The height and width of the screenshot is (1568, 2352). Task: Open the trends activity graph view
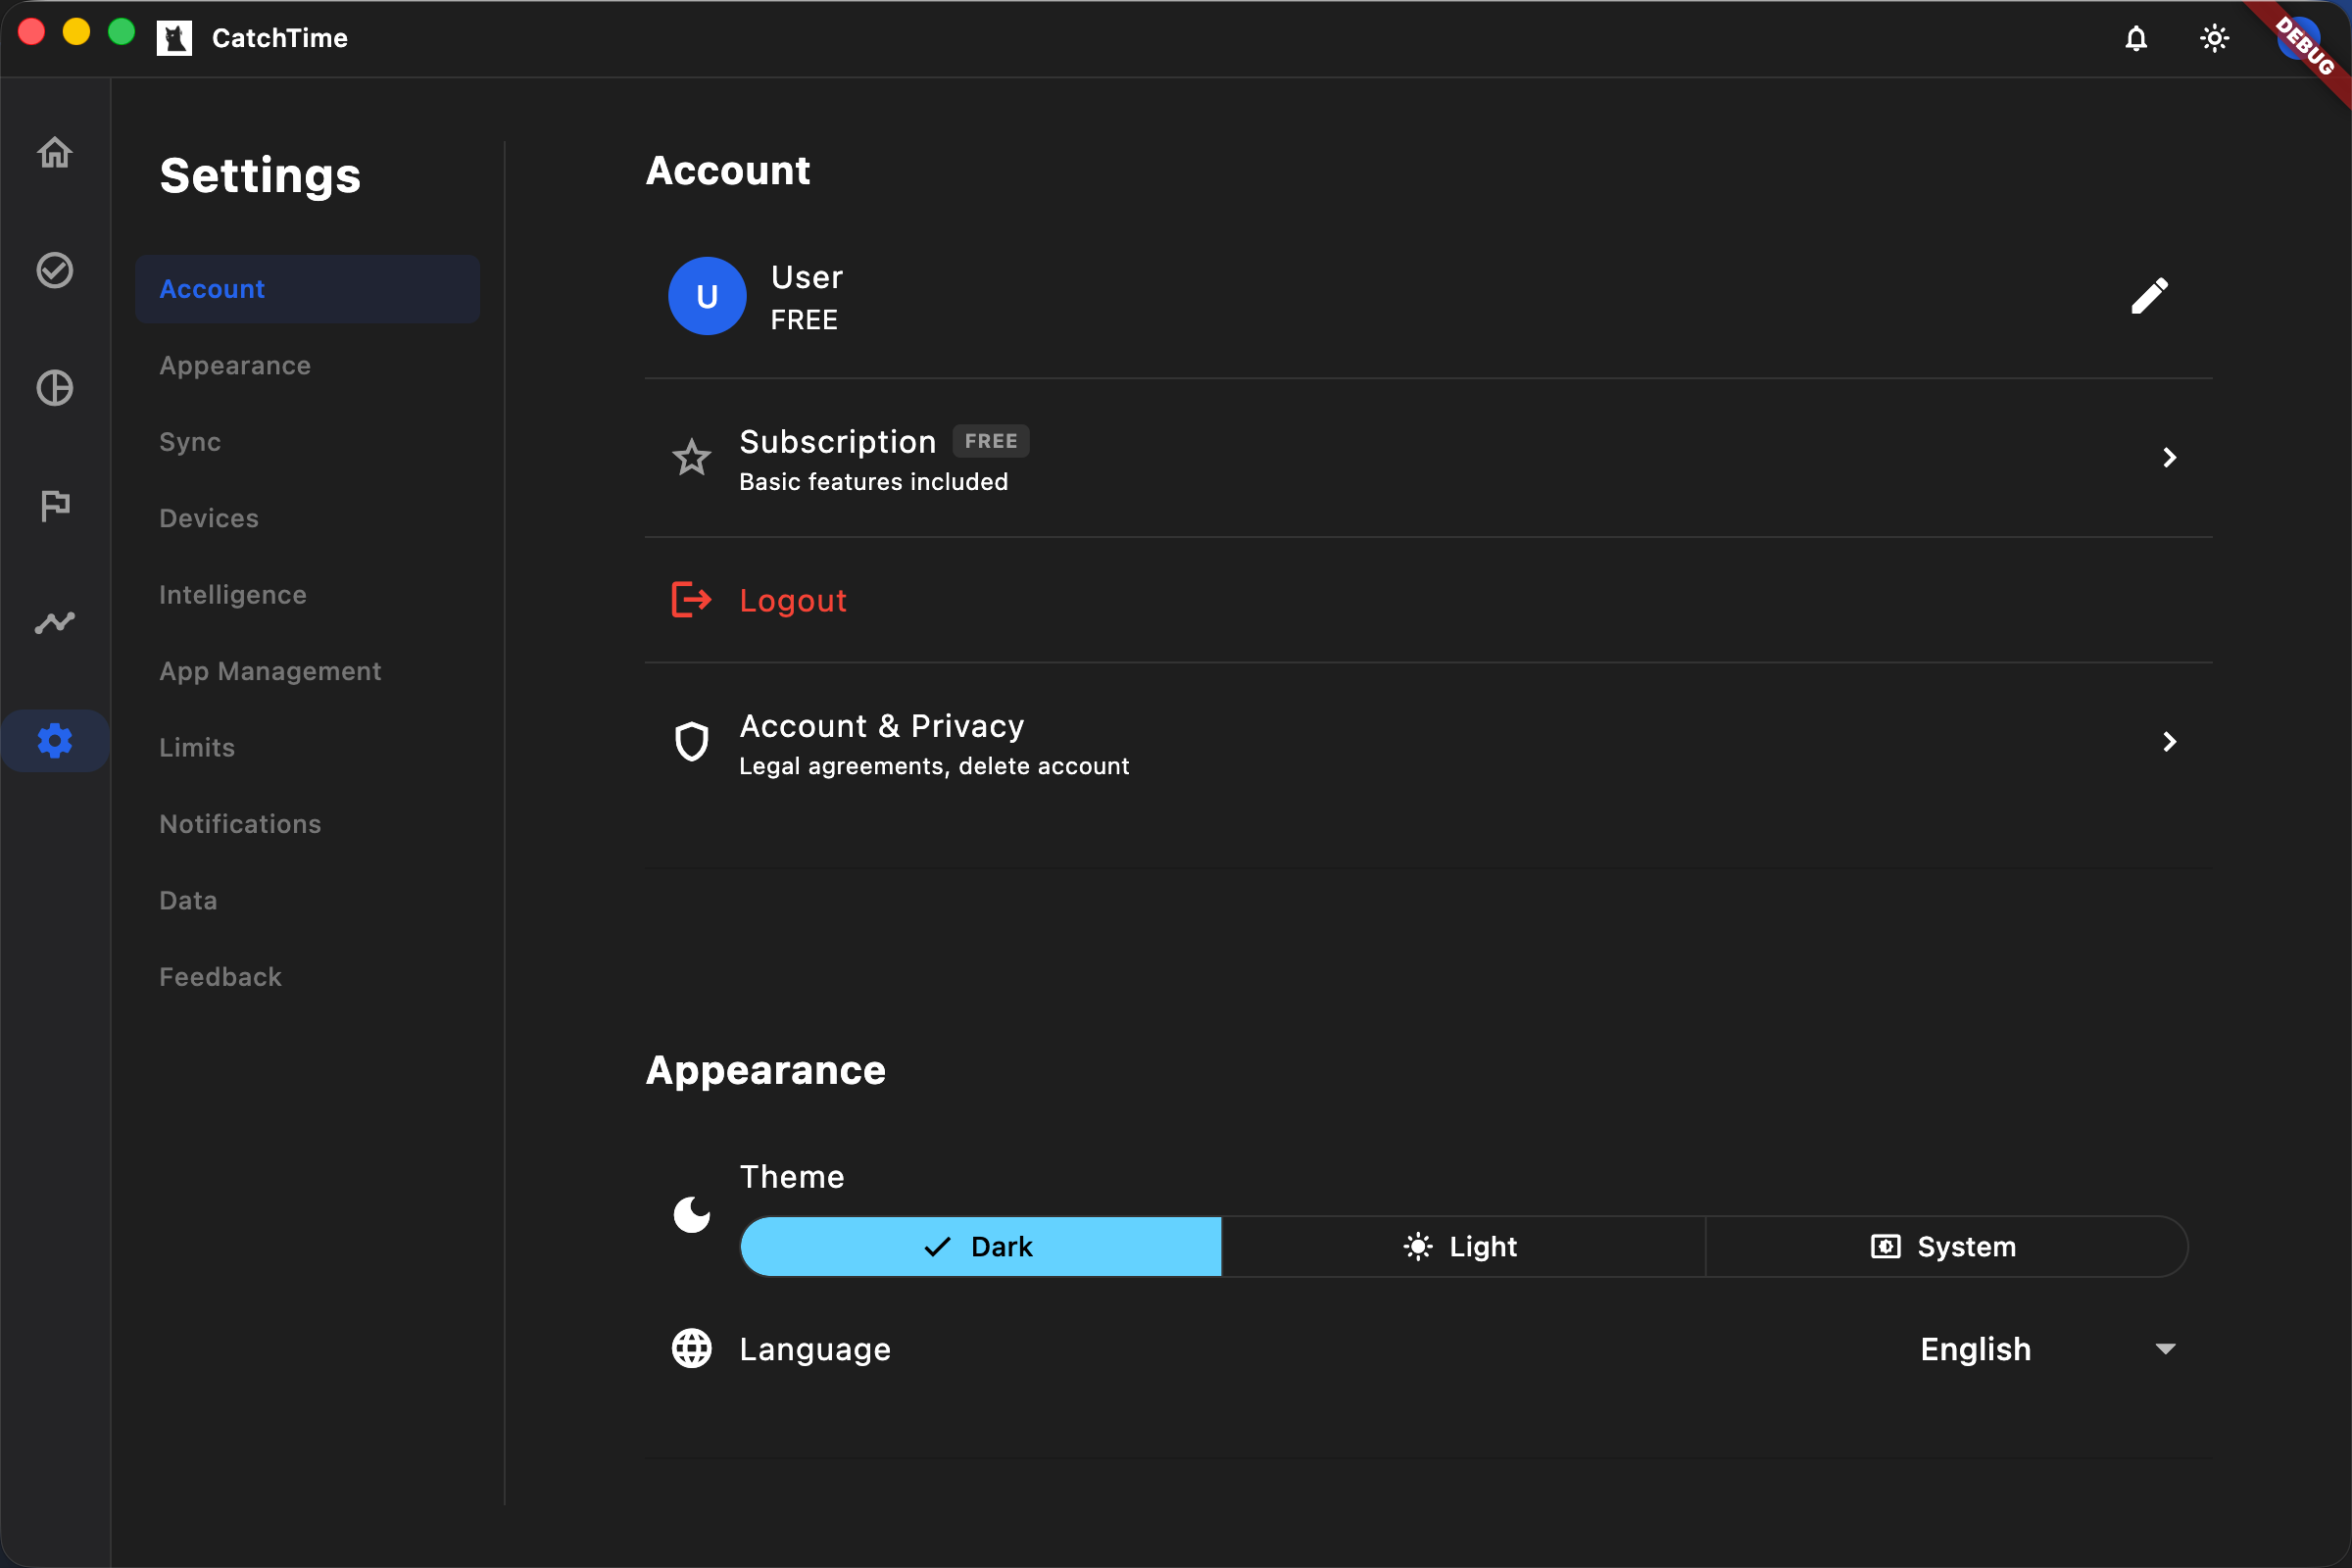tap(55, 622)
